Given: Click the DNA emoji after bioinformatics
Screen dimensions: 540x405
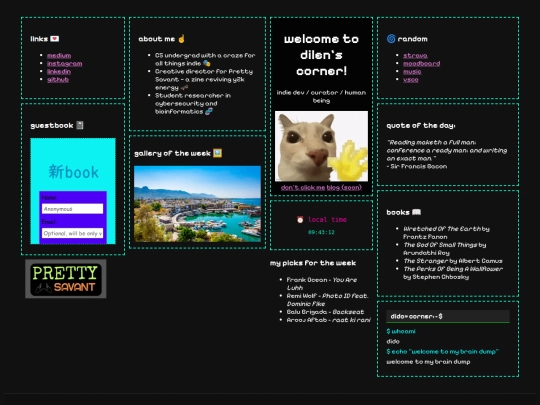Looking at the screenshot, I should (209, 111).
